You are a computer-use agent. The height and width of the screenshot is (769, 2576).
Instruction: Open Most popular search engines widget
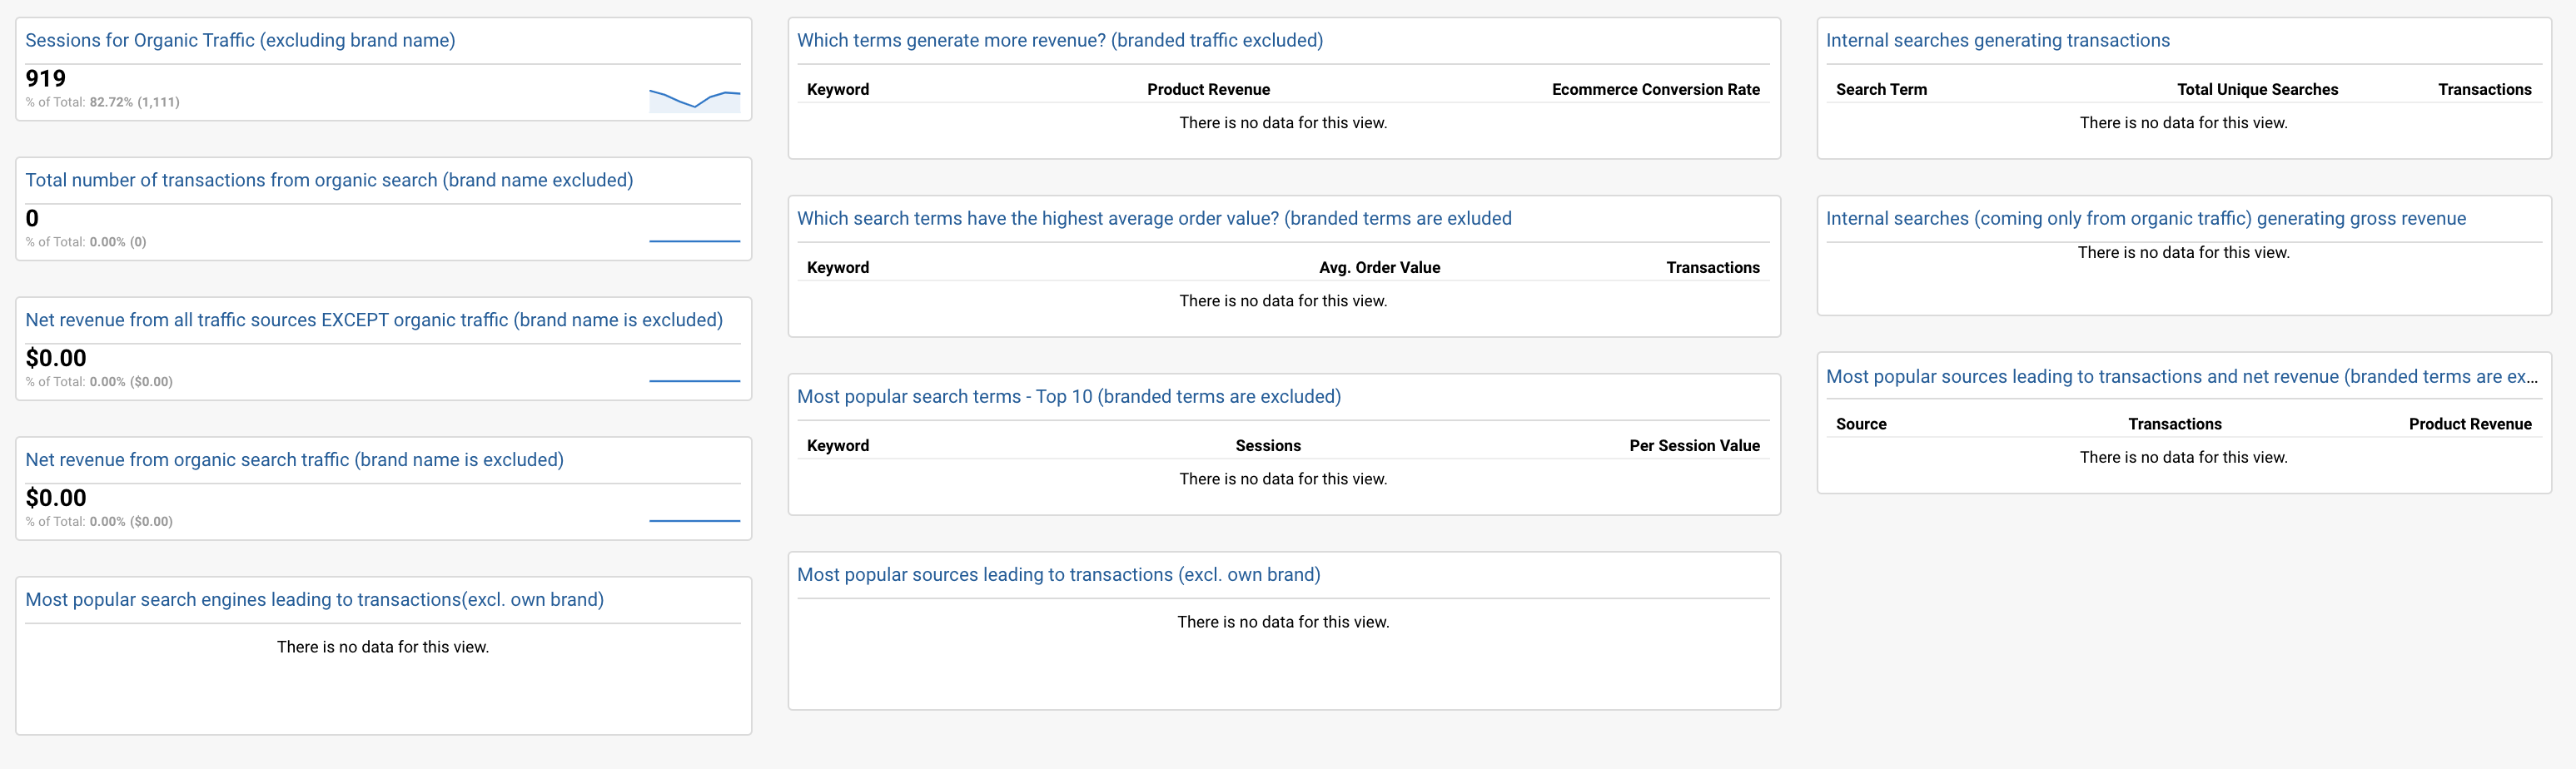point(315,599)
